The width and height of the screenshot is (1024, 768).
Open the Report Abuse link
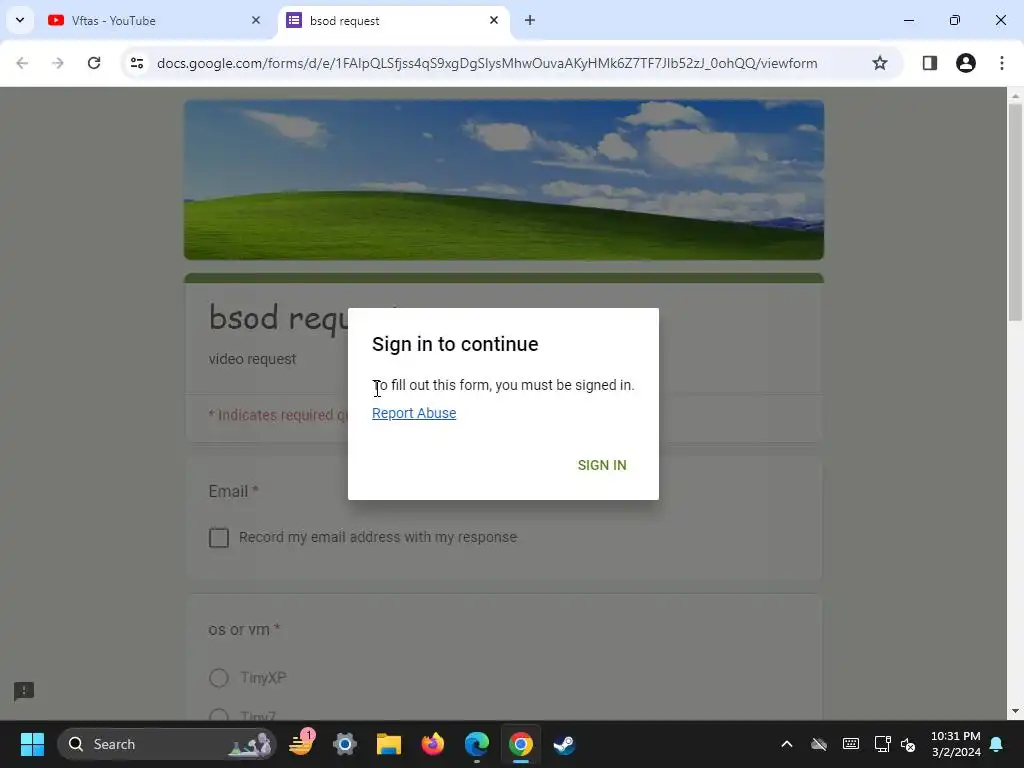(414, 413)
